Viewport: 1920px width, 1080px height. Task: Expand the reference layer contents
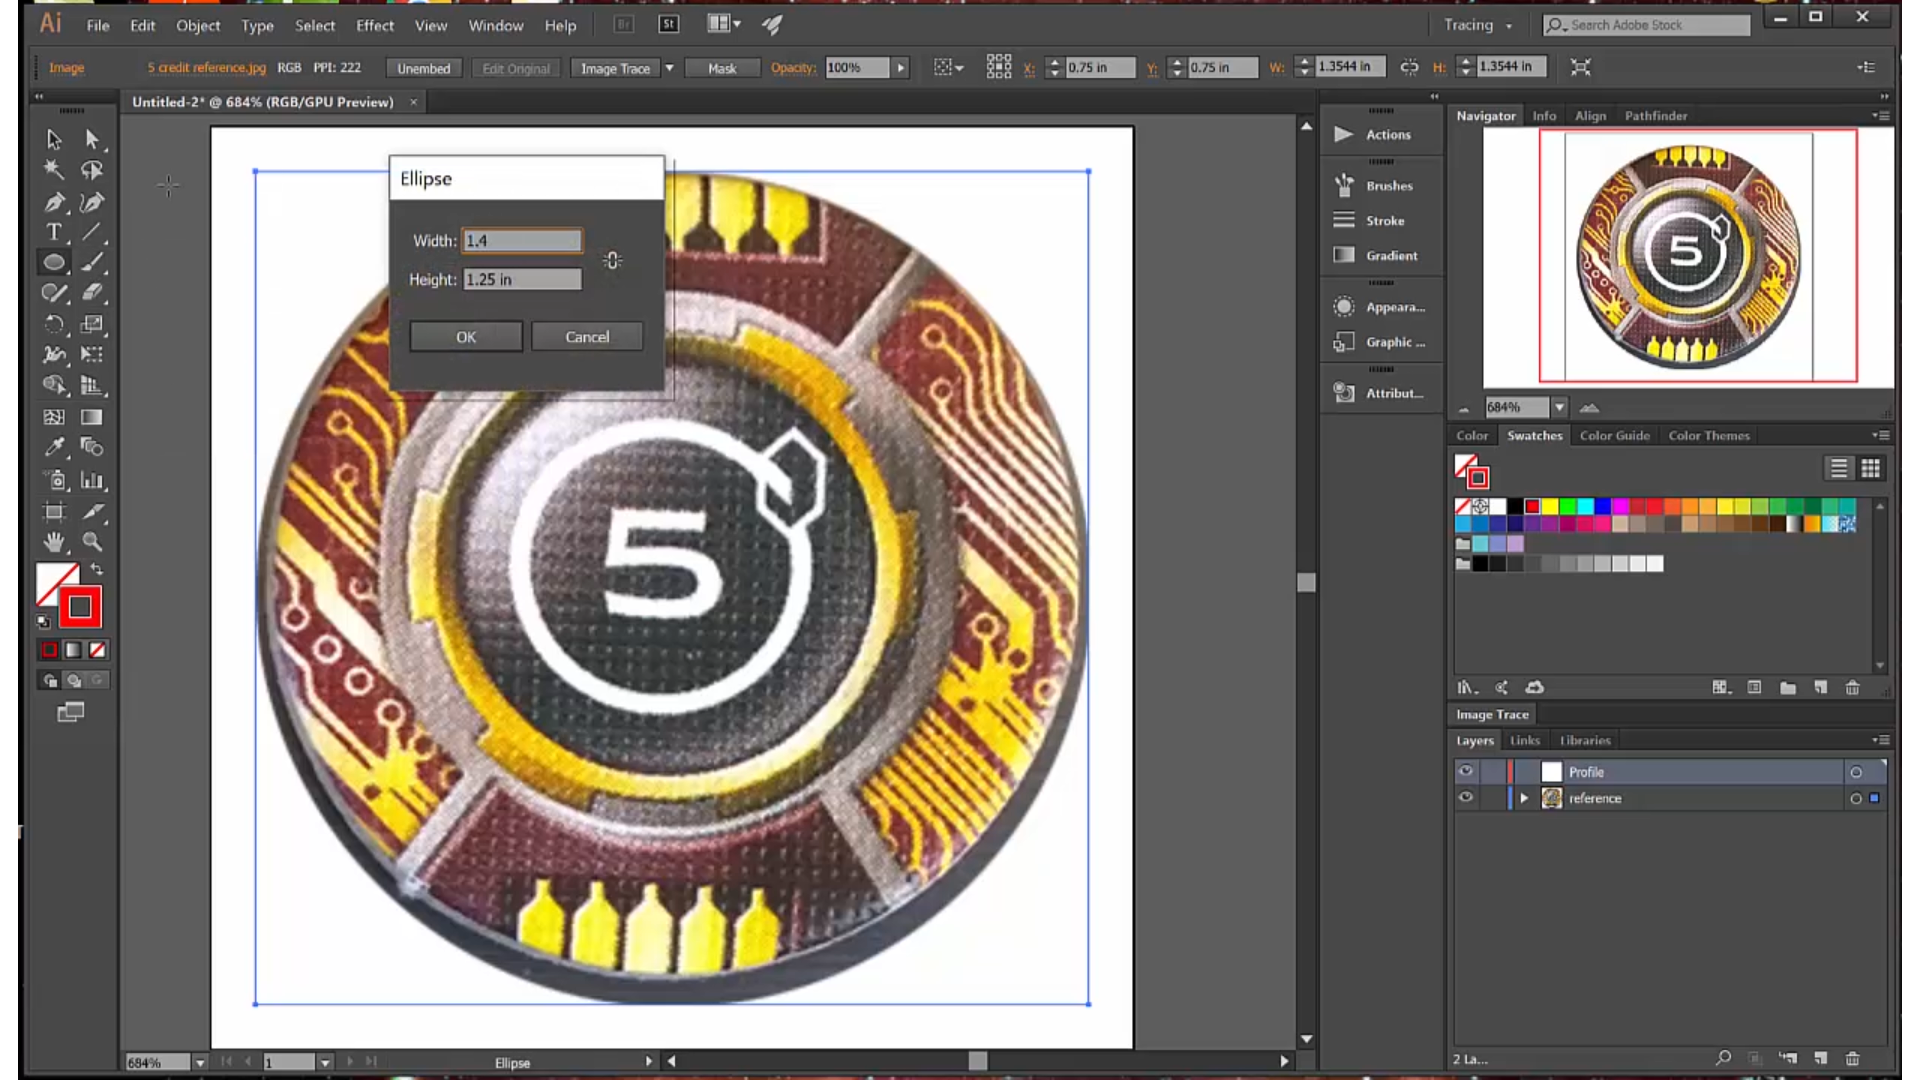click(x=1524, y=798)
